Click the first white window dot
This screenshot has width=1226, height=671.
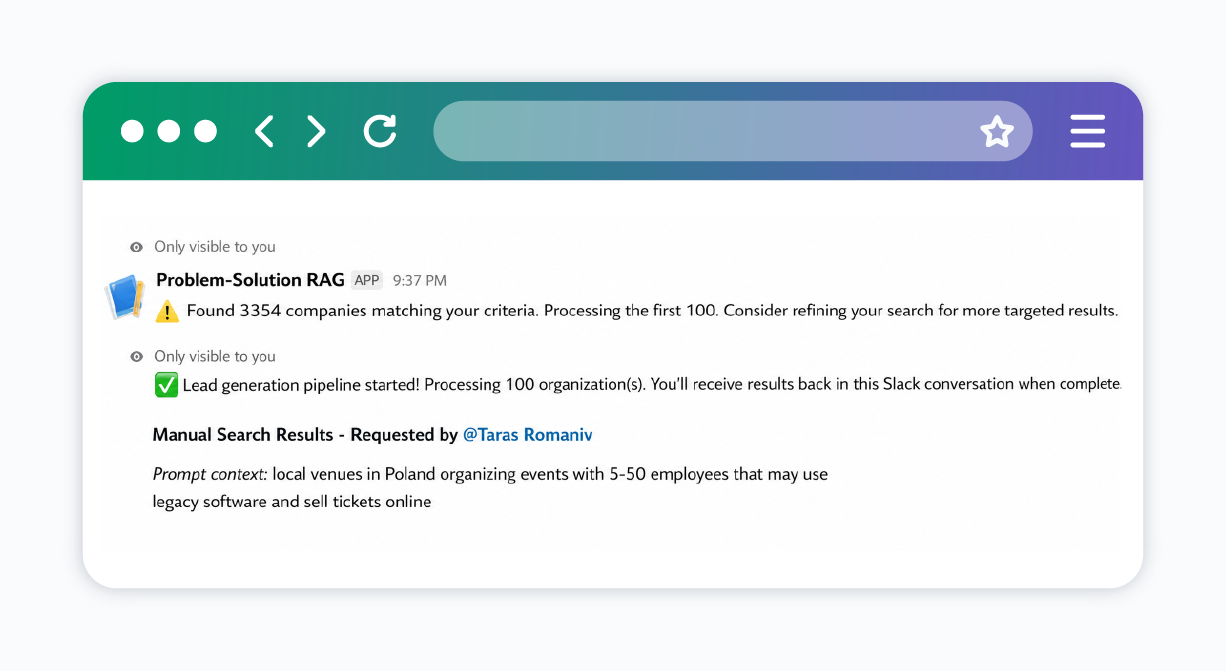[x=132, y=131]
